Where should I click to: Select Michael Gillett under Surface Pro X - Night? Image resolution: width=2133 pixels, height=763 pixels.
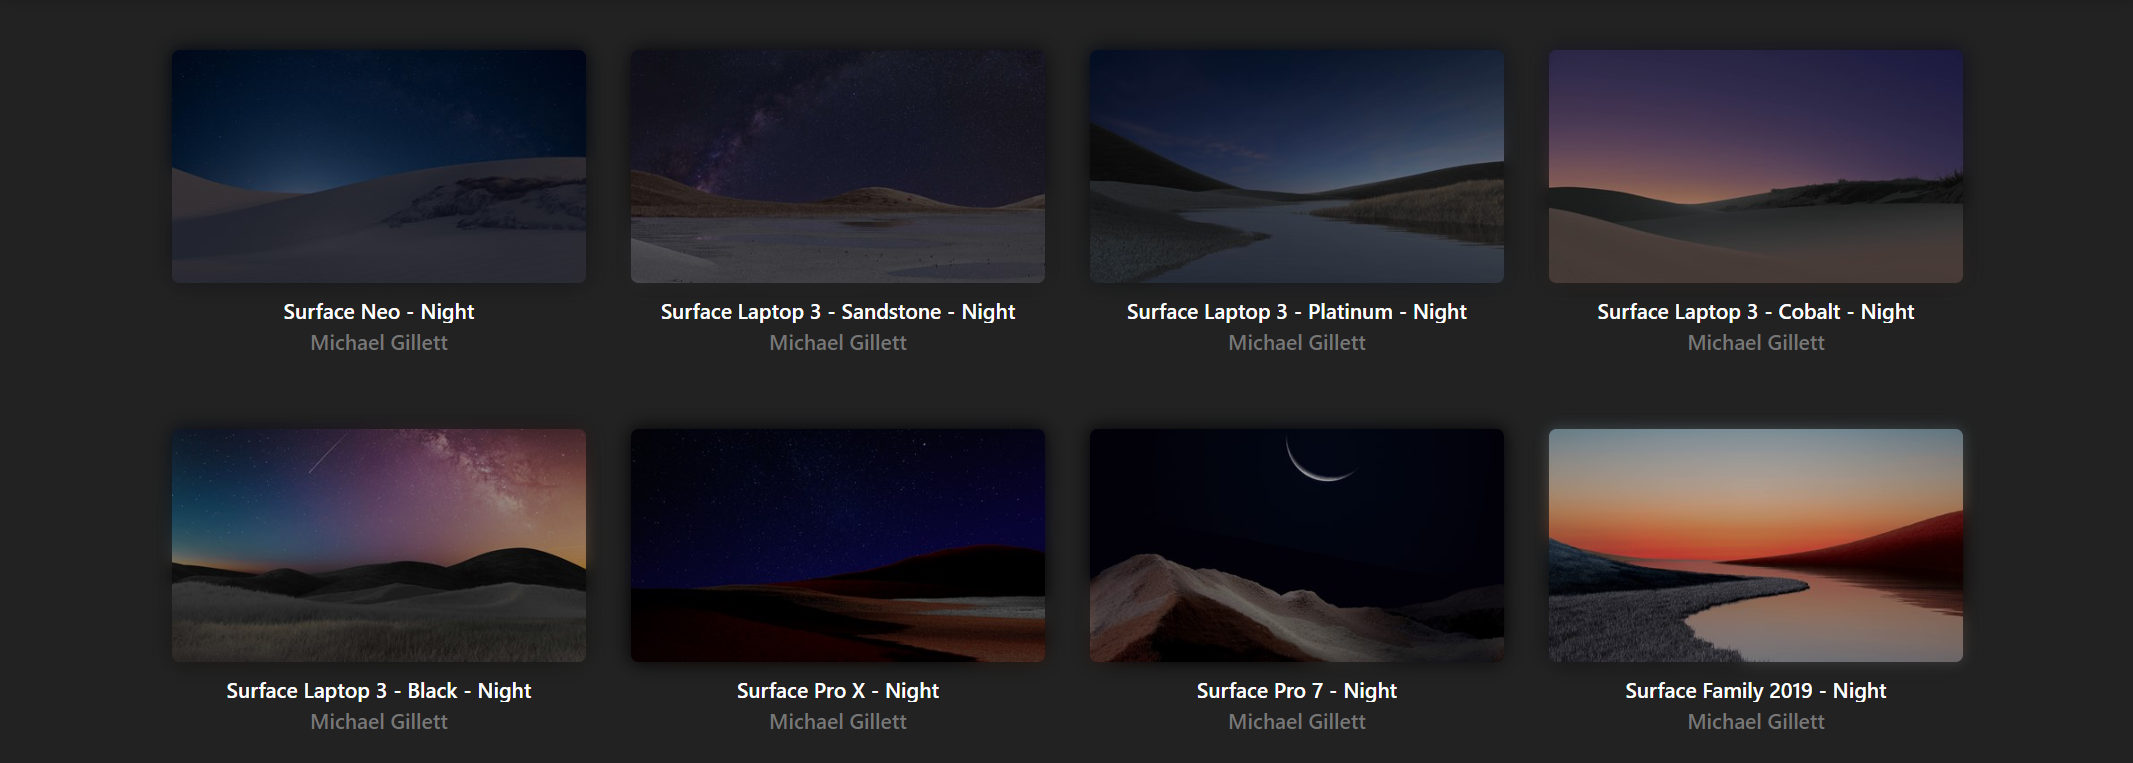point(838,722)
